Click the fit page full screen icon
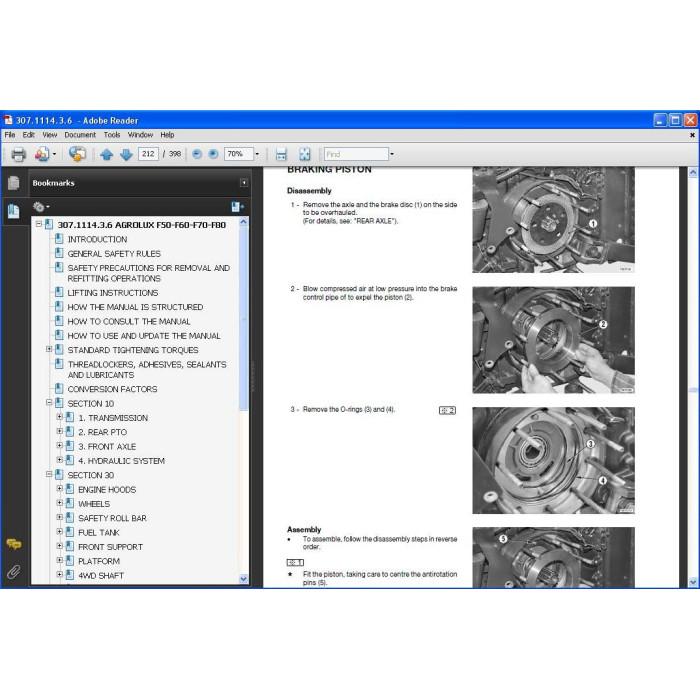The width and height of the screenshot is (700, 700). (304, 154)
